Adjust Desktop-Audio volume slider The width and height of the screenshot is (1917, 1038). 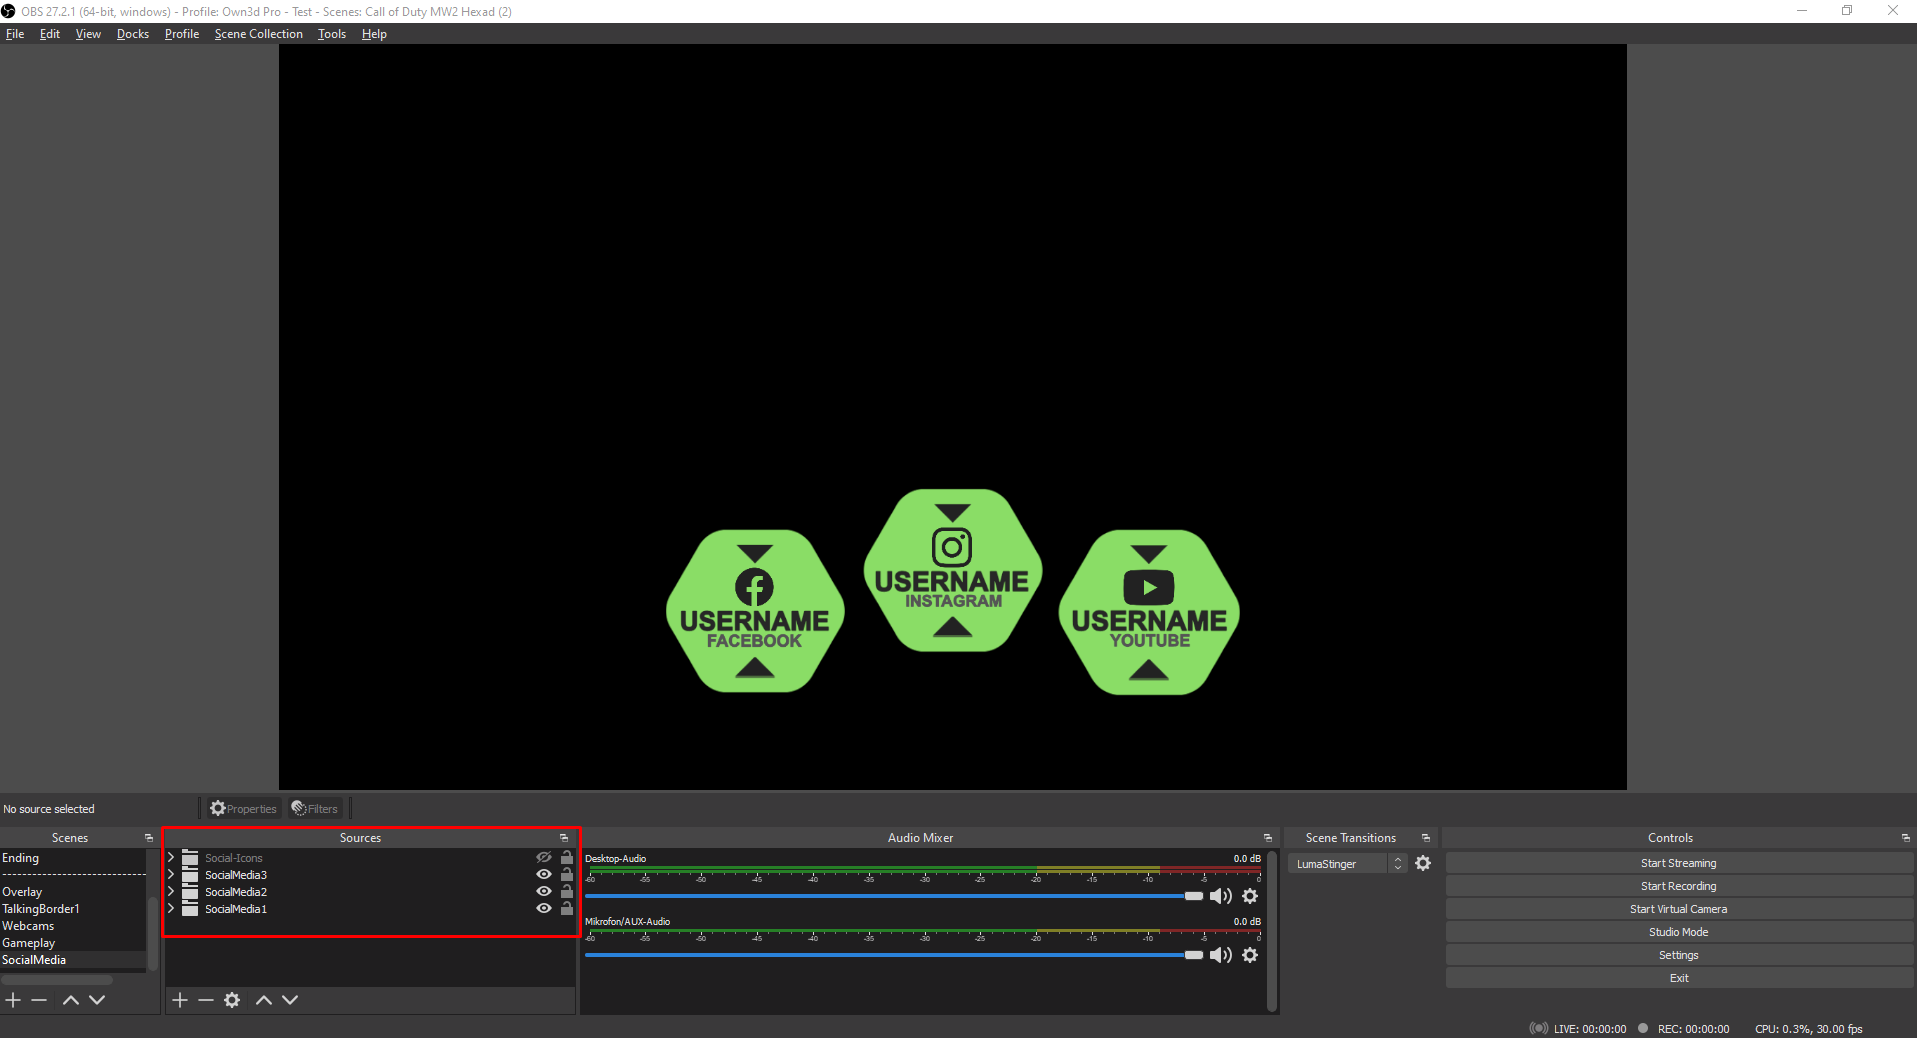coord(894,896)
